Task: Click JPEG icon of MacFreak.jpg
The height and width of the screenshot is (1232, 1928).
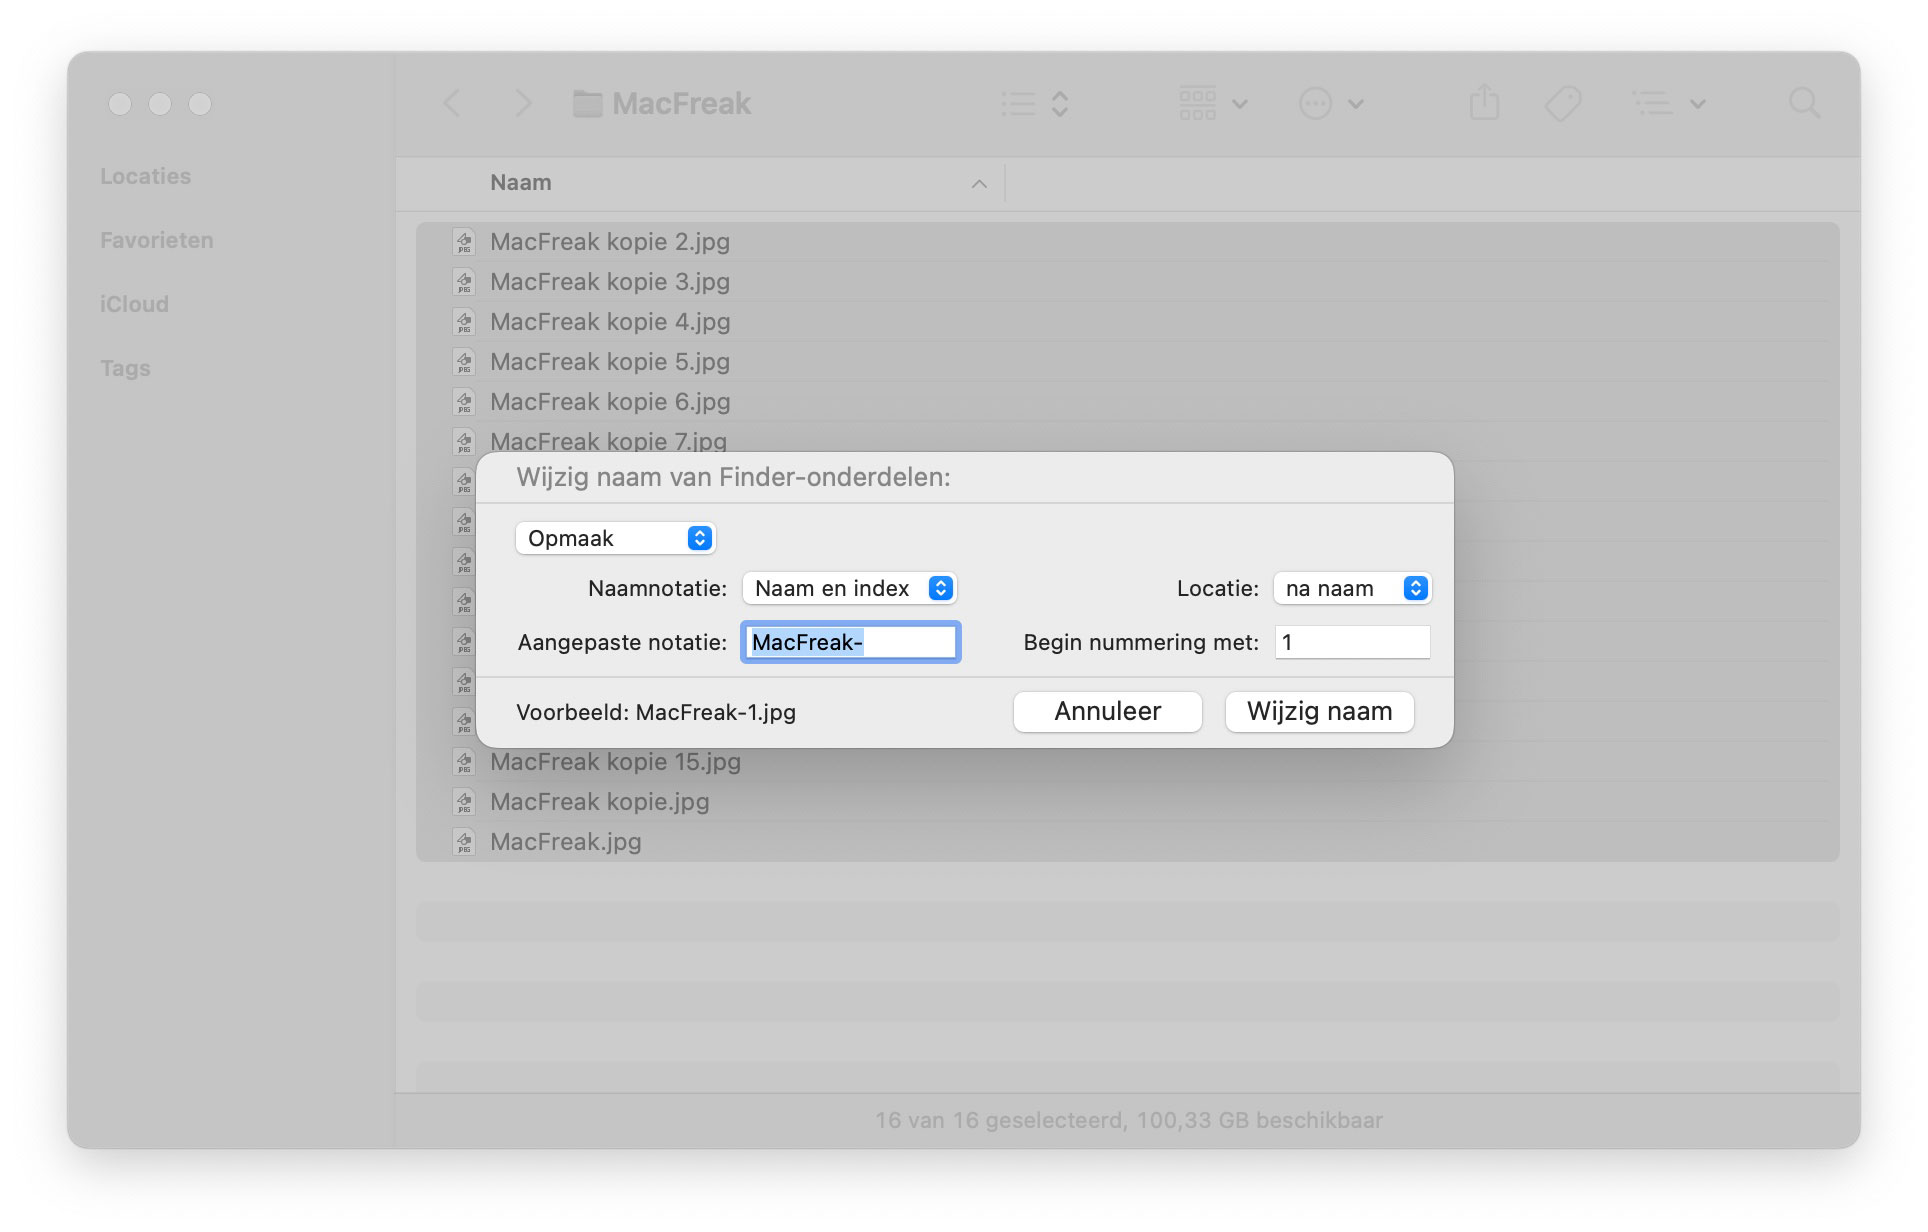Action: click(x=464, y=842)
